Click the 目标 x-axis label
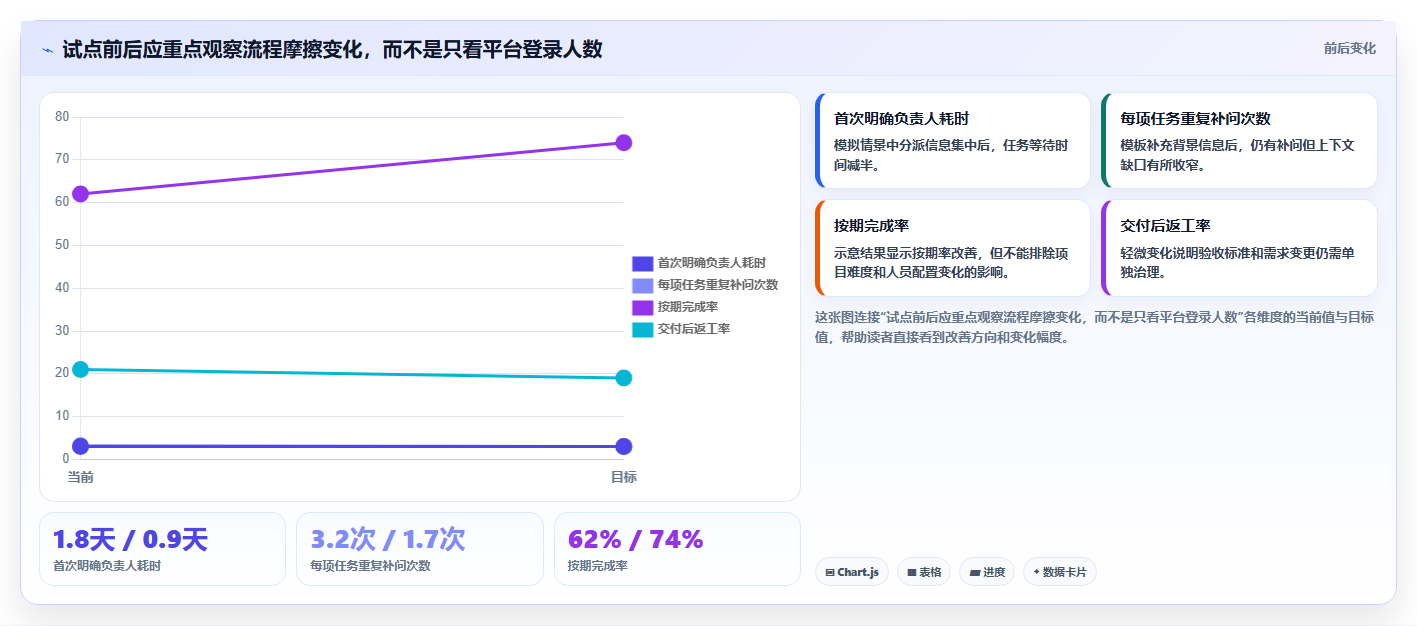This screenshot has height=626, width=1417. pos(623,477)
